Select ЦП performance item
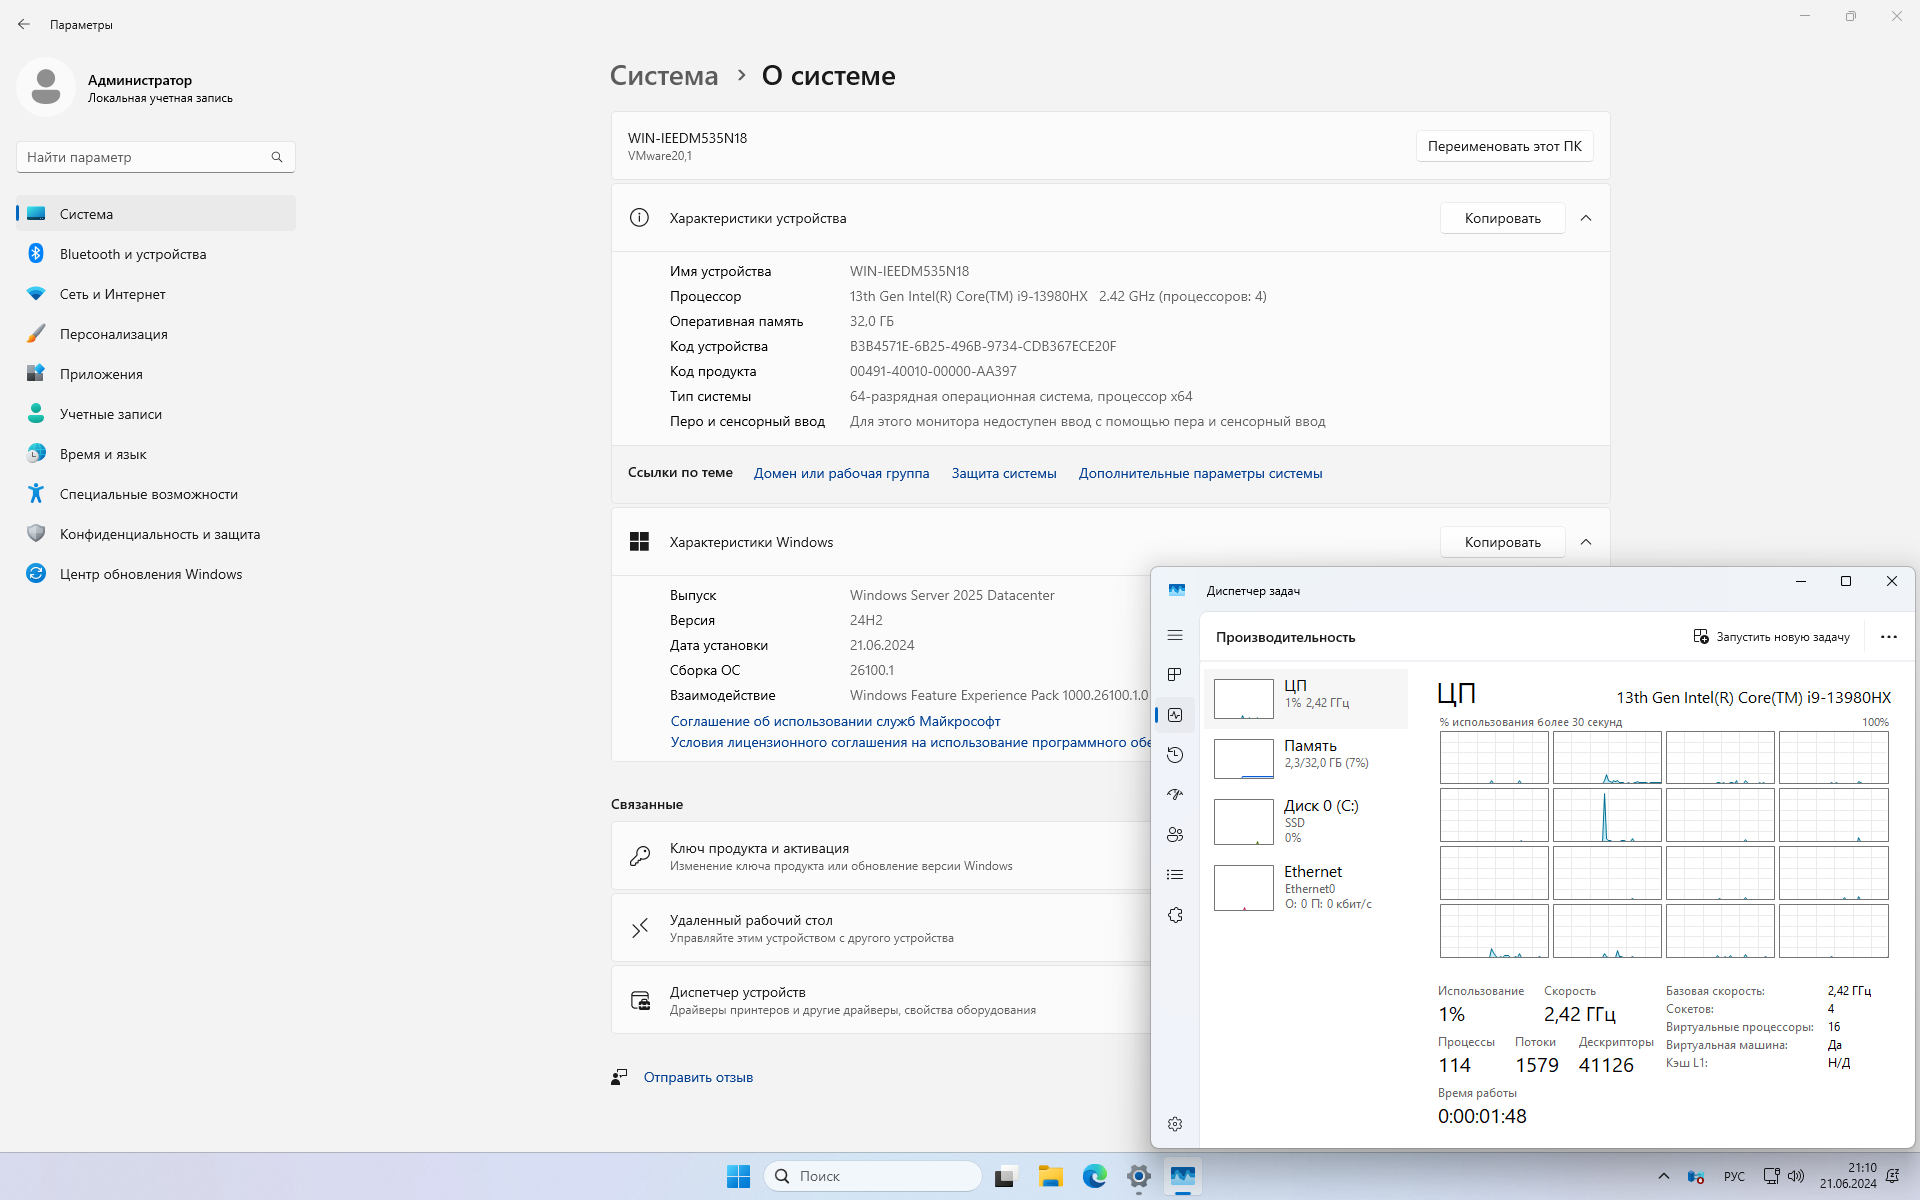This screenshot has width=1920, height=1200. [1307, 698]
